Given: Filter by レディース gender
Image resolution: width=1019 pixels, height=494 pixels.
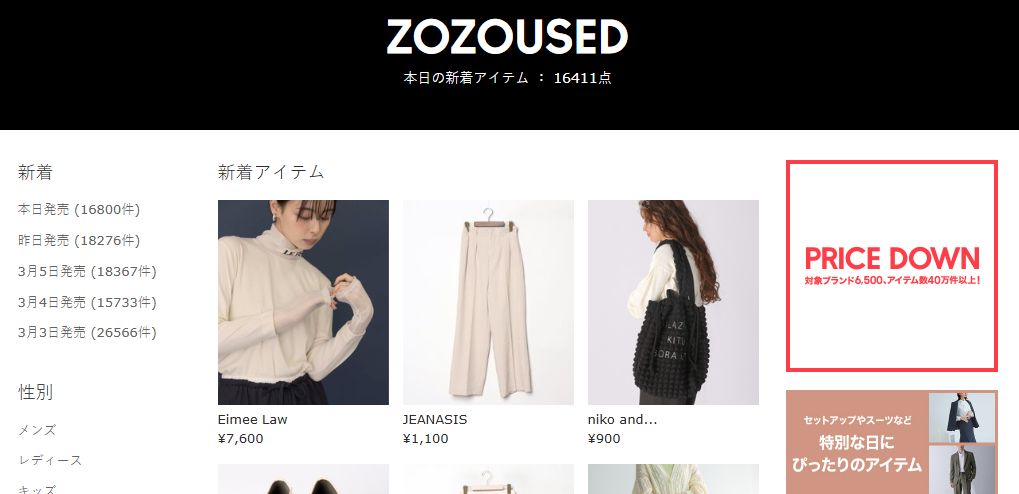Looking at the screenshot, I should pyautogui.click(x=50, y=460).
